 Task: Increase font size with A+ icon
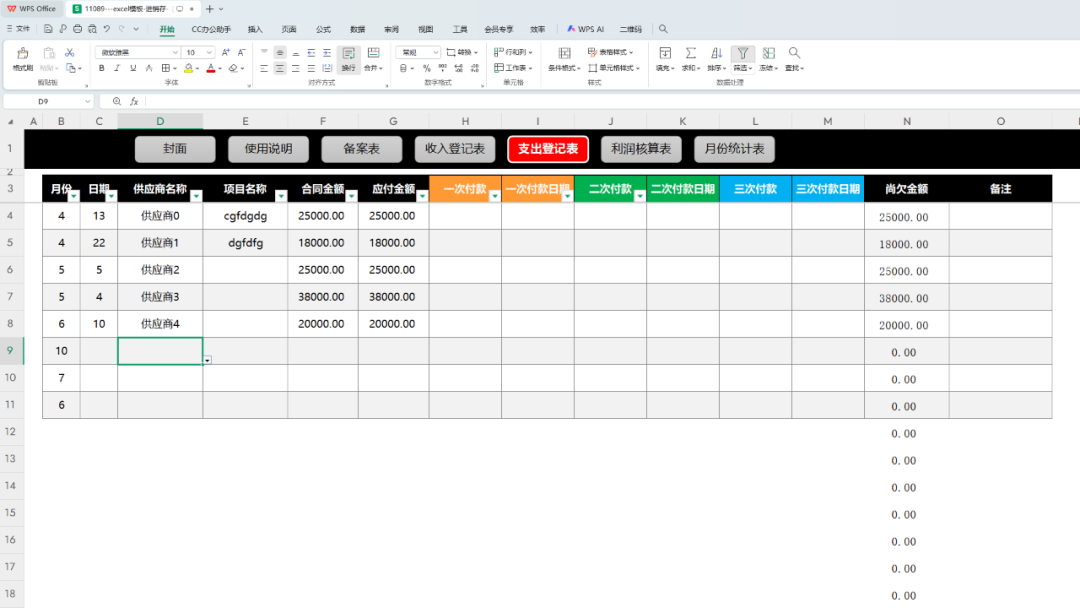click(225, 52)
